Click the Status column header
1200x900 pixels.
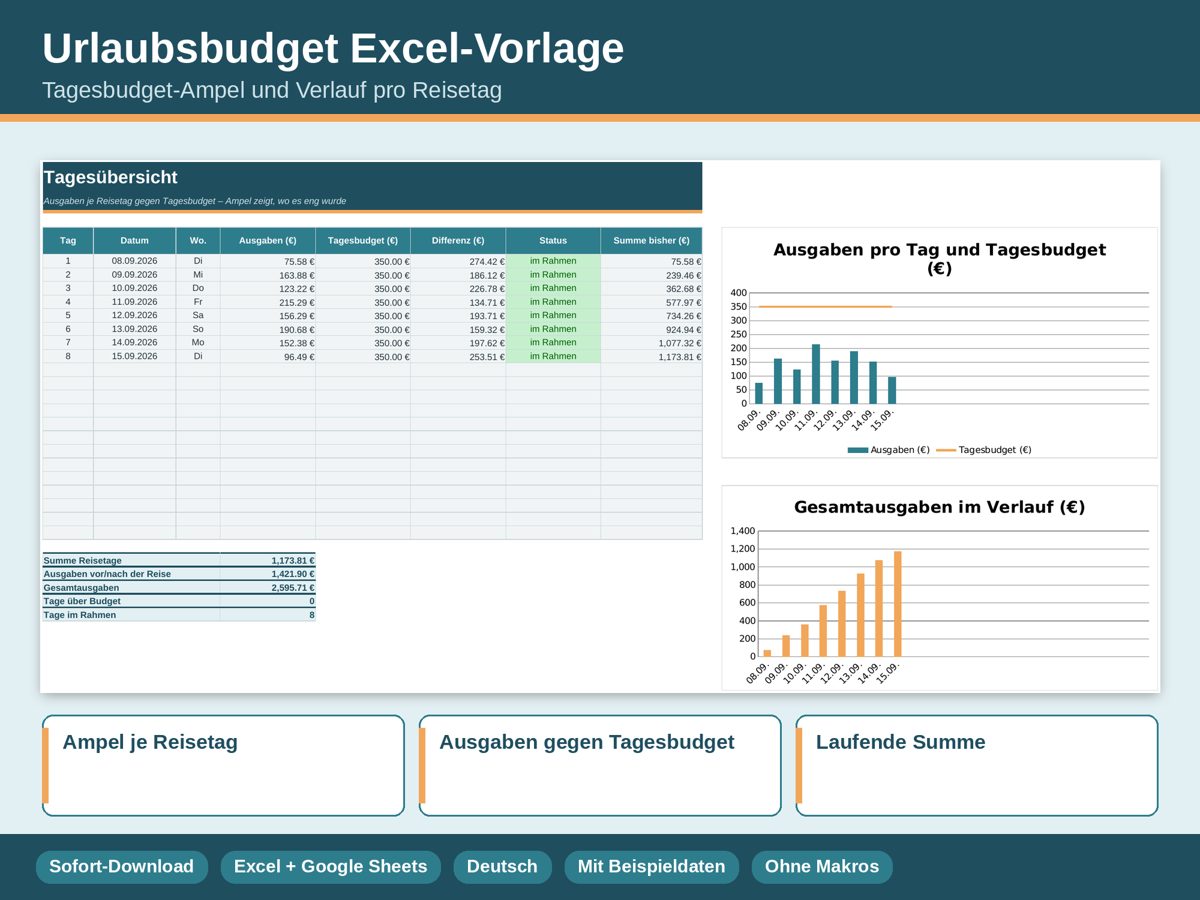(553, 241)
